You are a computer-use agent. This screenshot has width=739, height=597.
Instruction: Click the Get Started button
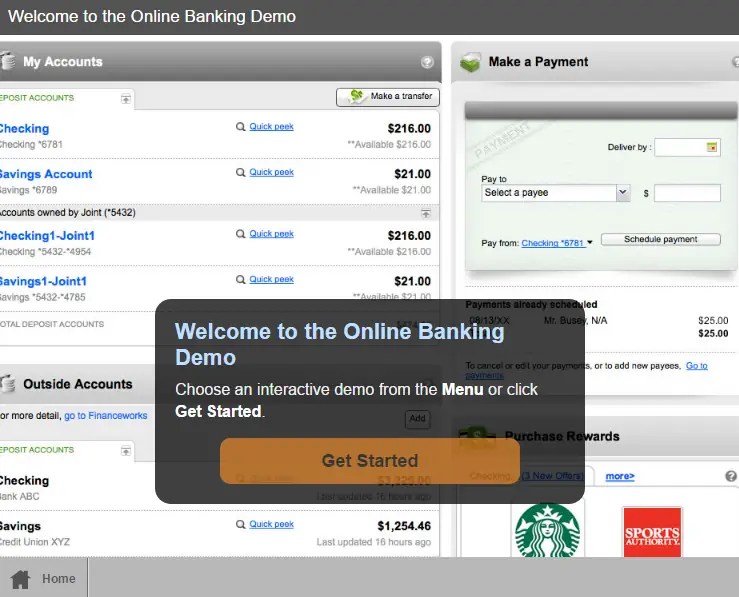370,460
